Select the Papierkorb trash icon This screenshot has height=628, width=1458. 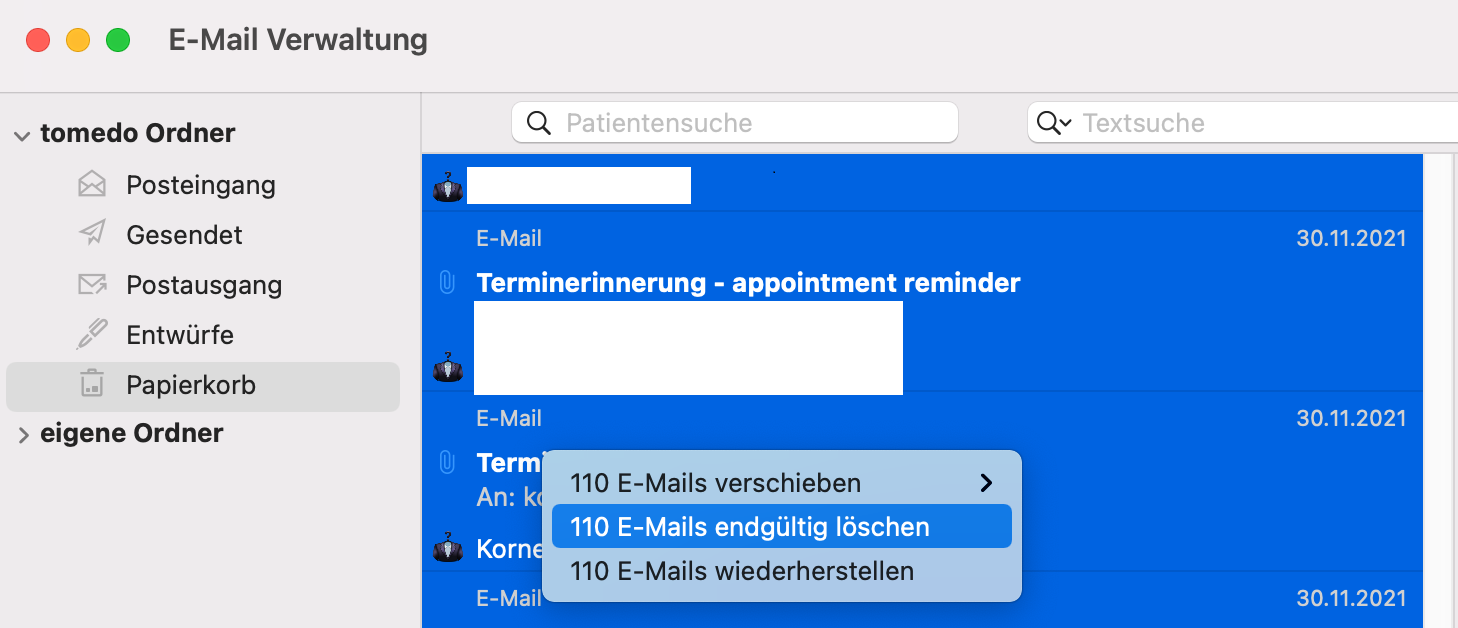(92, 384)
